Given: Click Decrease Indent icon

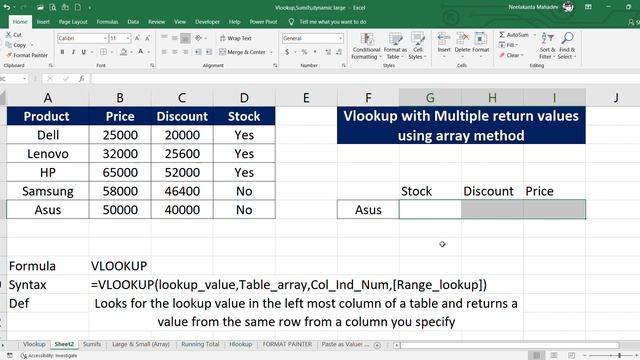Looking at the screenshot, I should (x=198, y=52).
